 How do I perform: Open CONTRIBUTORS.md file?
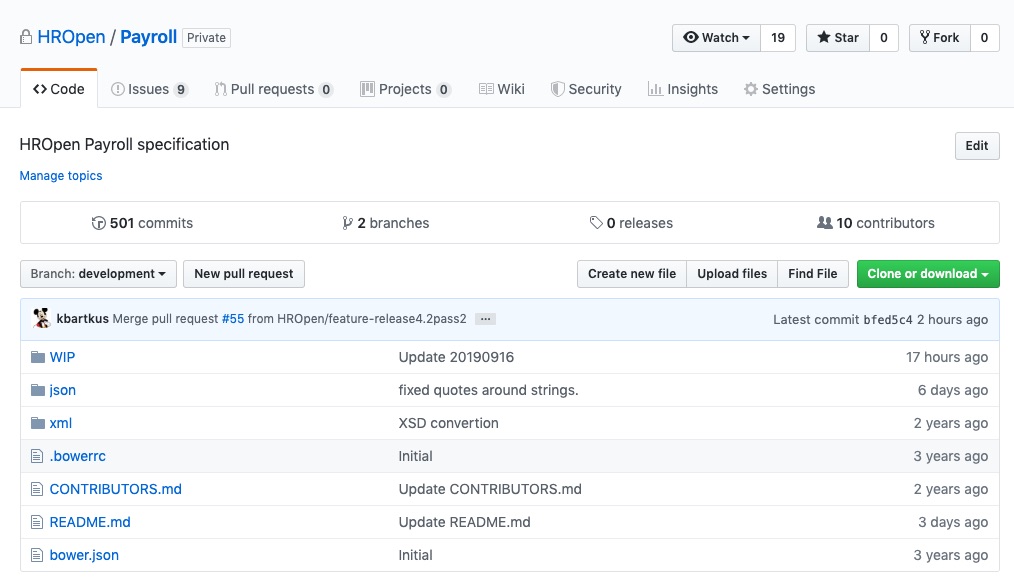pyautogui.click(x=116, y=489)
